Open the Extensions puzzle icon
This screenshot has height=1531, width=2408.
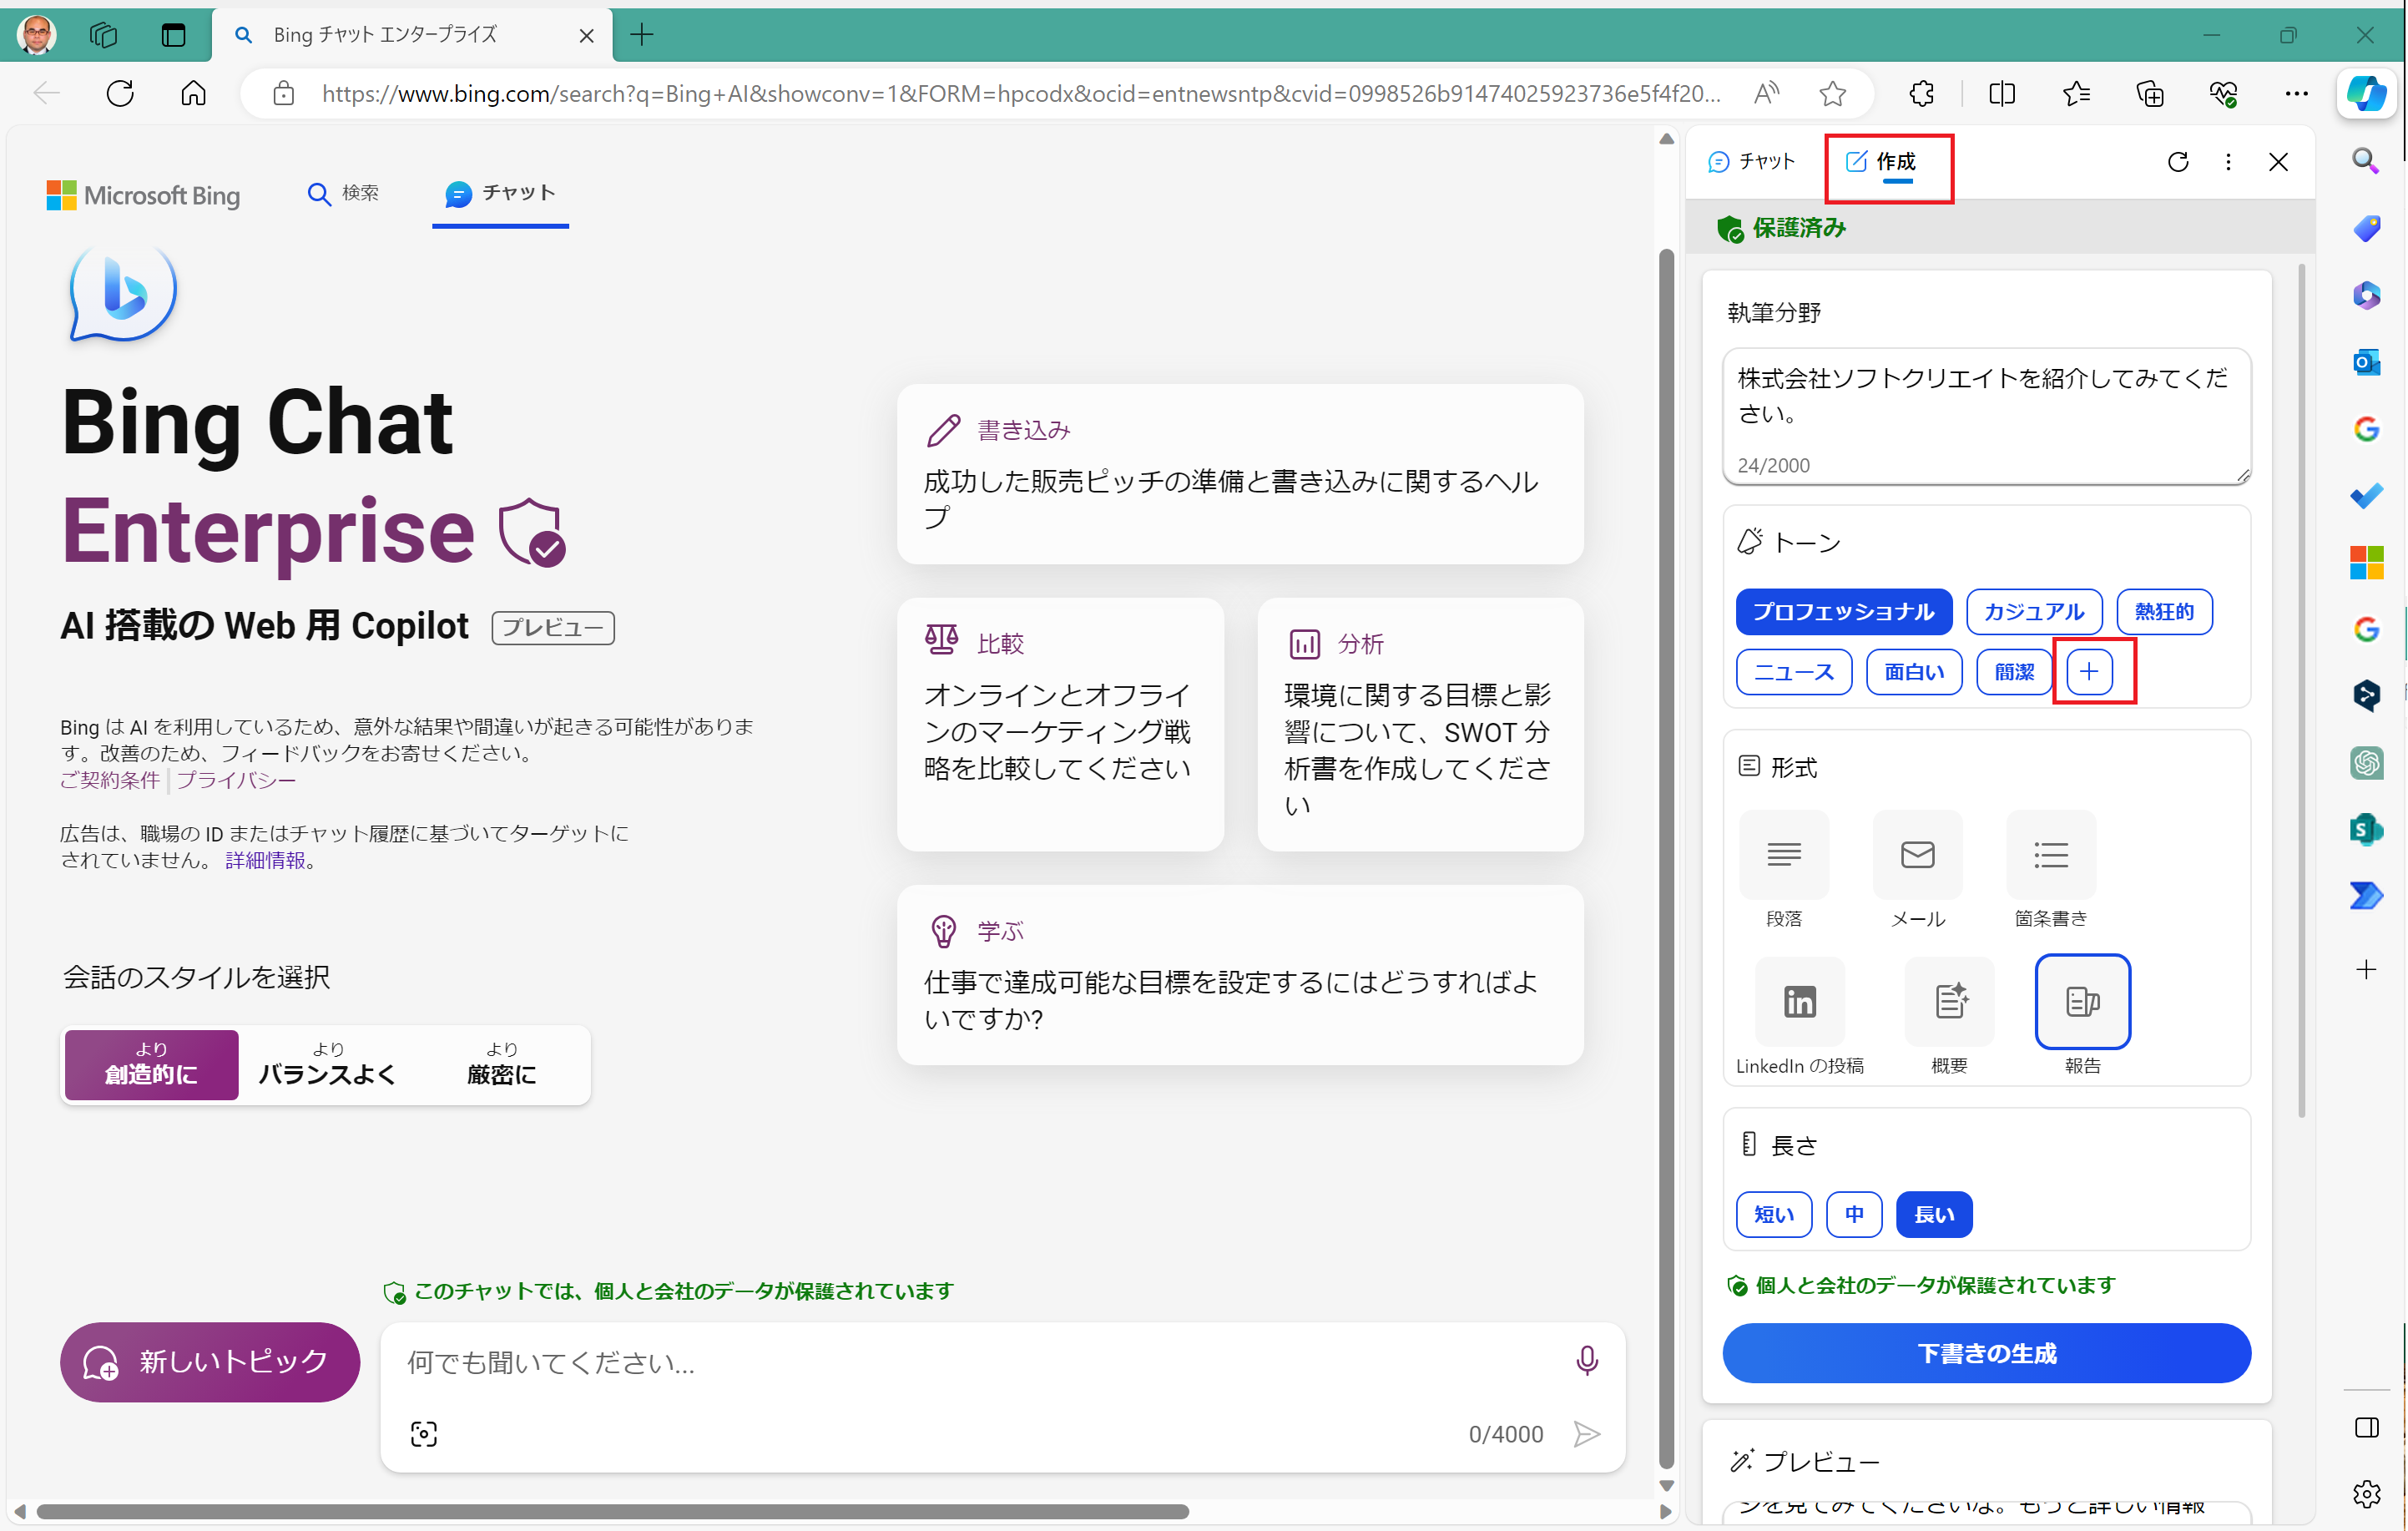click(x=1921, y=94)
